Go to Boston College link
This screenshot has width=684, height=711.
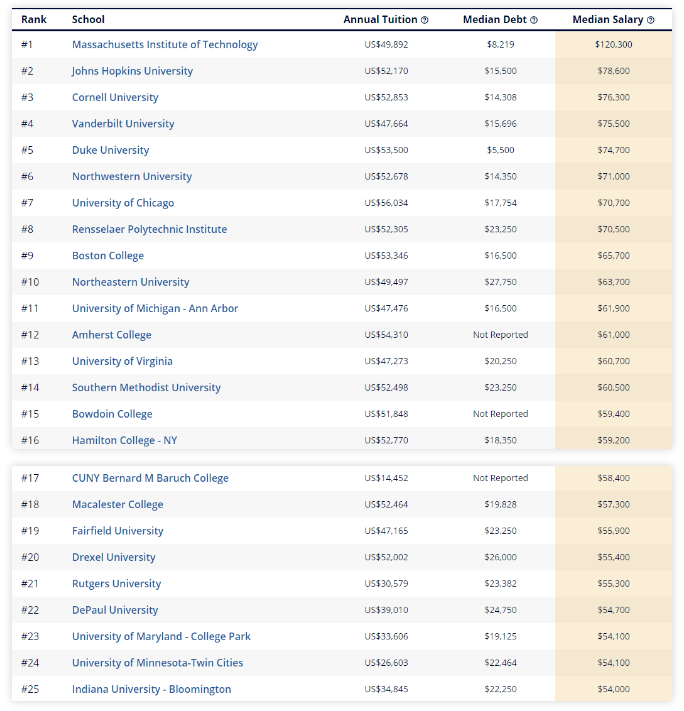pyautogui.click(x=108, y=255)
